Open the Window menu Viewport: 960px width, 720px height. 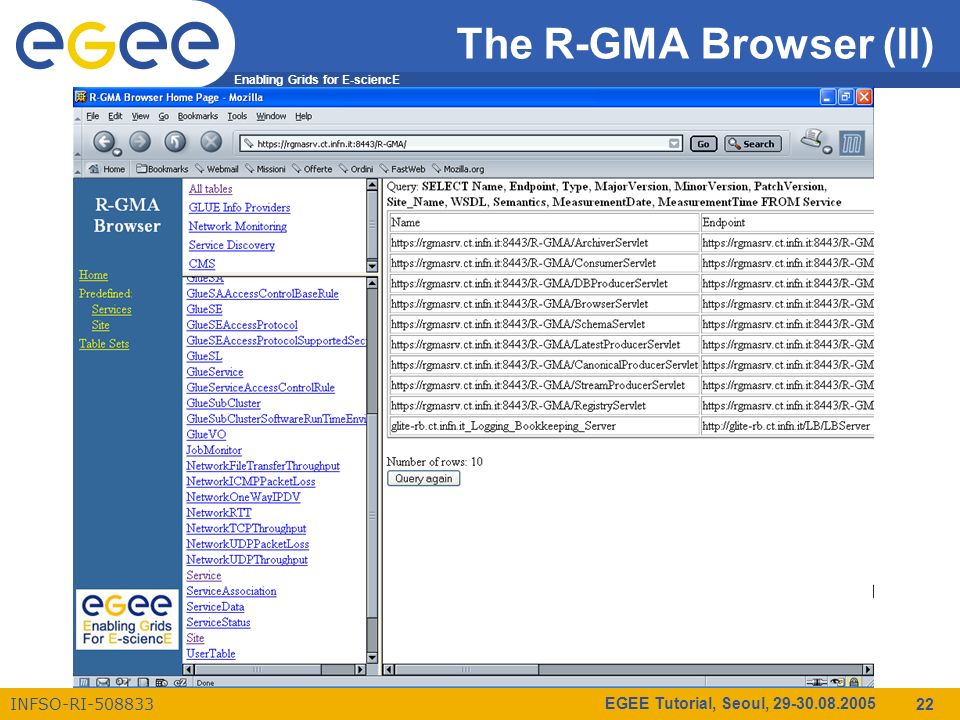point(271,116)
